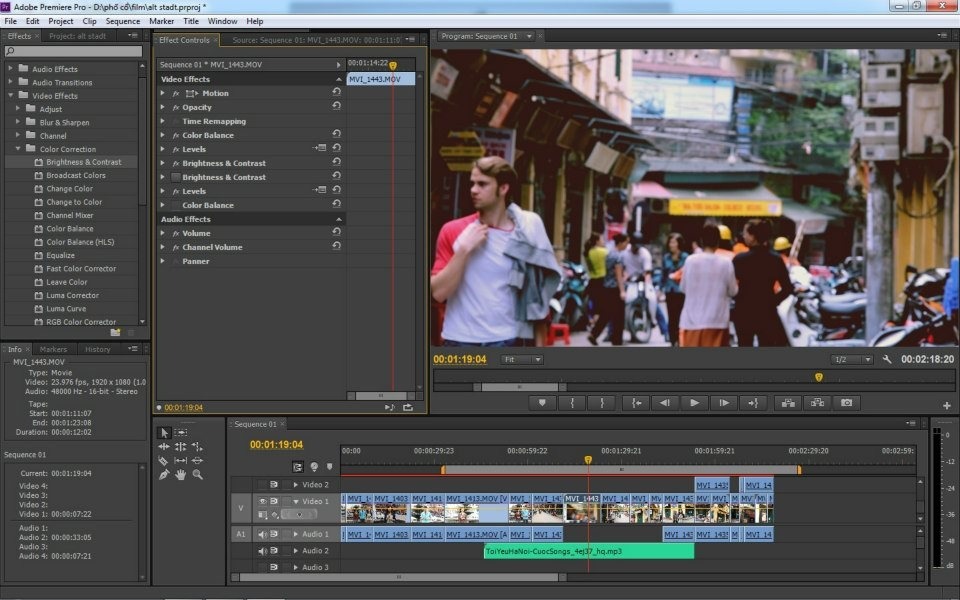Select the Selection arrow tool
Screen dimensions: 960x600
click(163, 433)
